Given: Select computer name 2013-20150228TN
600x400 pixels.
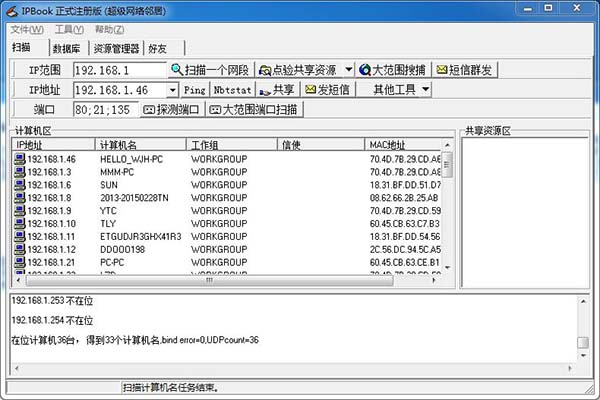Looking at the screenshot, I should click(134, 198).
